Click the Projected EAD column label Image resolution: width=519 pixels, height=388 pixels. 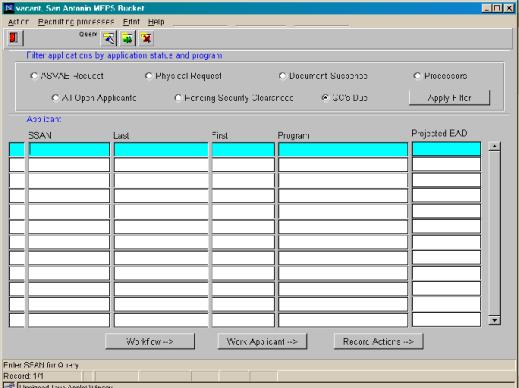pyautogui.click(x=439, y=133)
